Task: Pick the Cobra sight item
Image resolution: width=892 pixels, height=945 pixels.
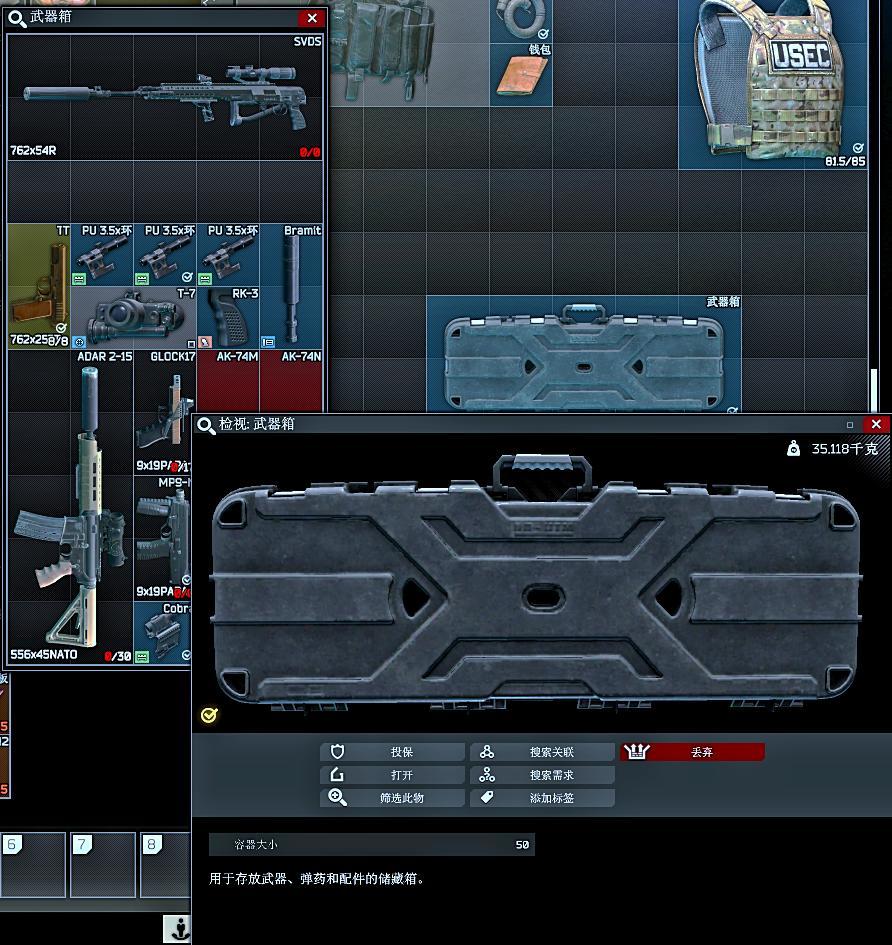Action: [x=163, y=633]
